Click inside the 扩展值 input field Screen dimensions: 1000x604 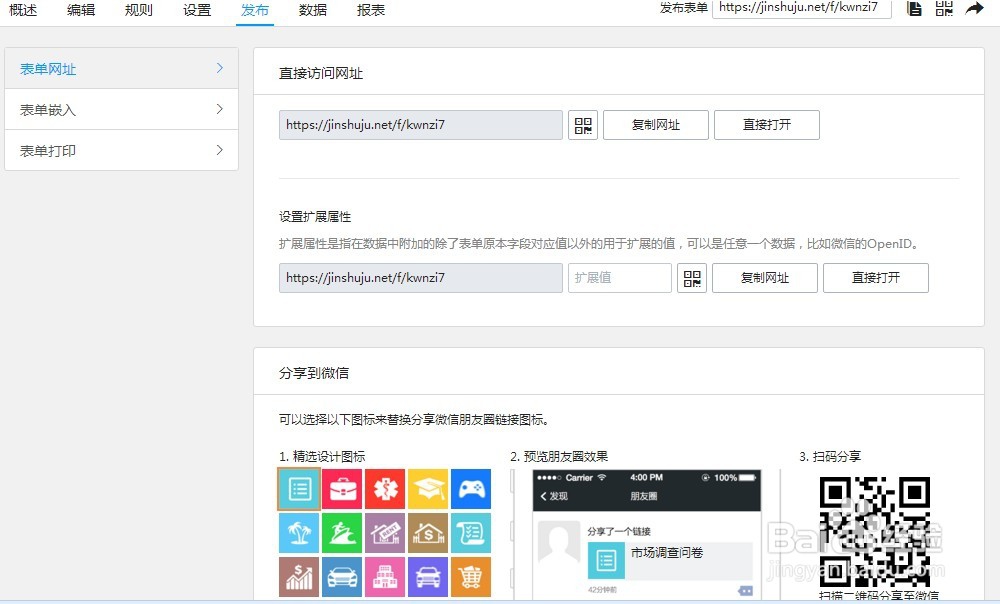[x=619, y=277]
